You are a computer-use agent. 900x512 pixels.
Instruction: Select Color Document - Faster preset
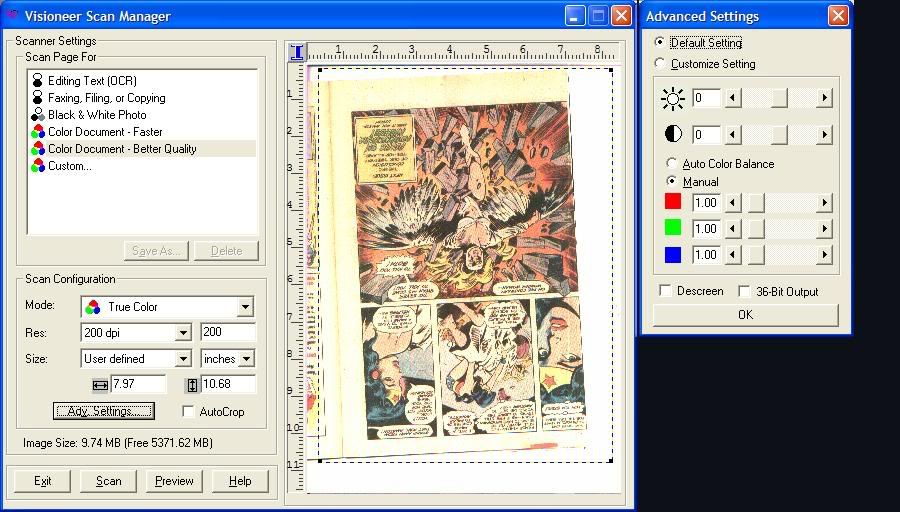[105, 132]
